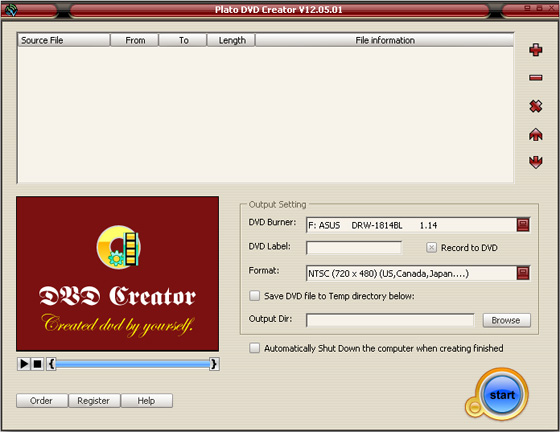Close the Plato DVD Creator window
This screenshot has width=560, height=432.
pos(551,7)
